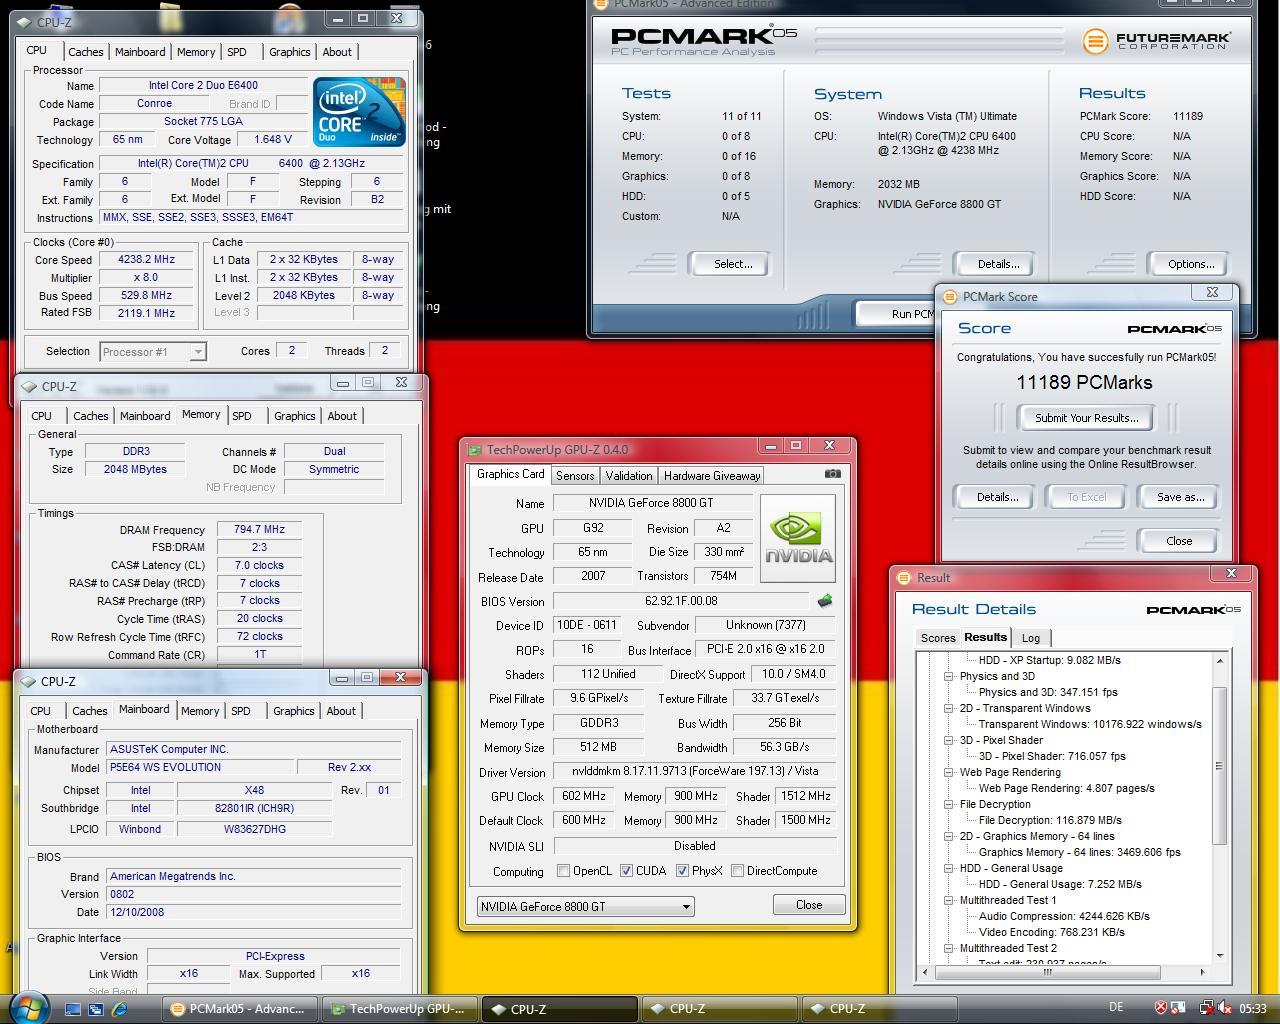This screenshot has width=1280, height=1024.
Task: Switch to Scores tab in Result Details
Action: (x=938, y=638)
